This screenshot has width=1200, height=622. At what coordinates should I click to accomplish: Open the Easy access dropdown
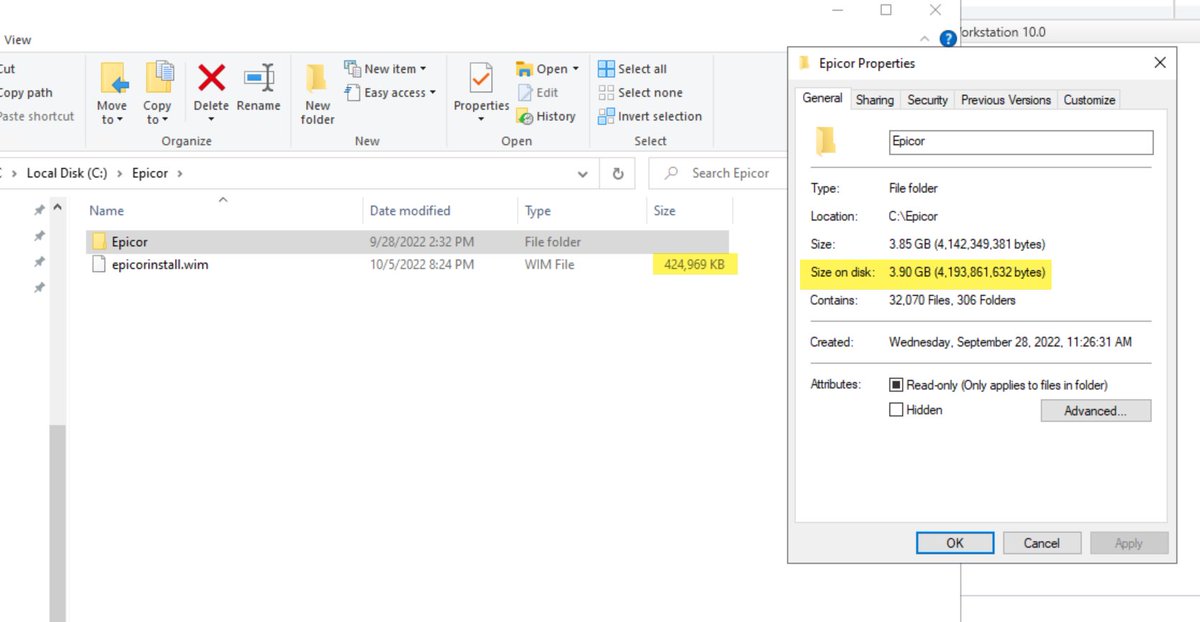tap(390, 93)
